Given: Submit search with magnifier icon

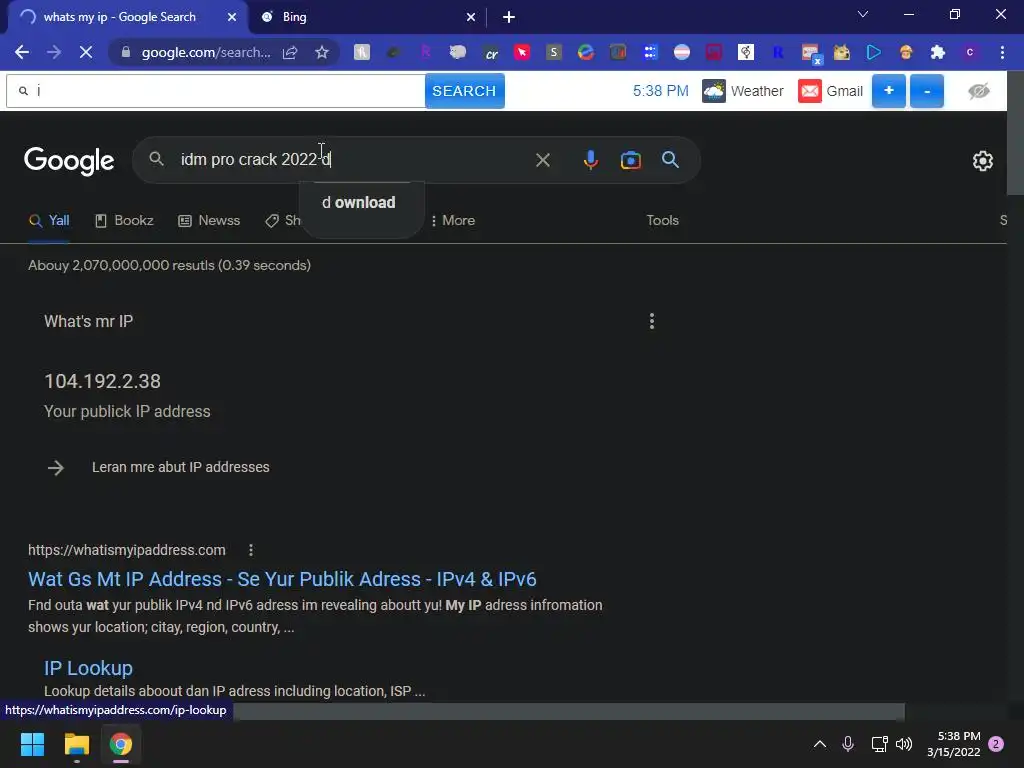Looking at the screenshot, I should 670,160.
